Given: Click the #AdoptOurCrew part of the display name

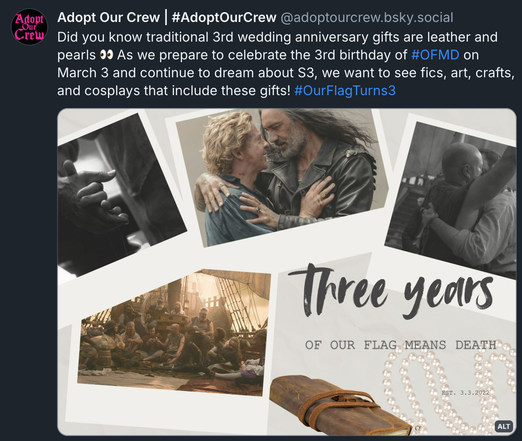Looking at the screenshot, I should click(224, 17).
